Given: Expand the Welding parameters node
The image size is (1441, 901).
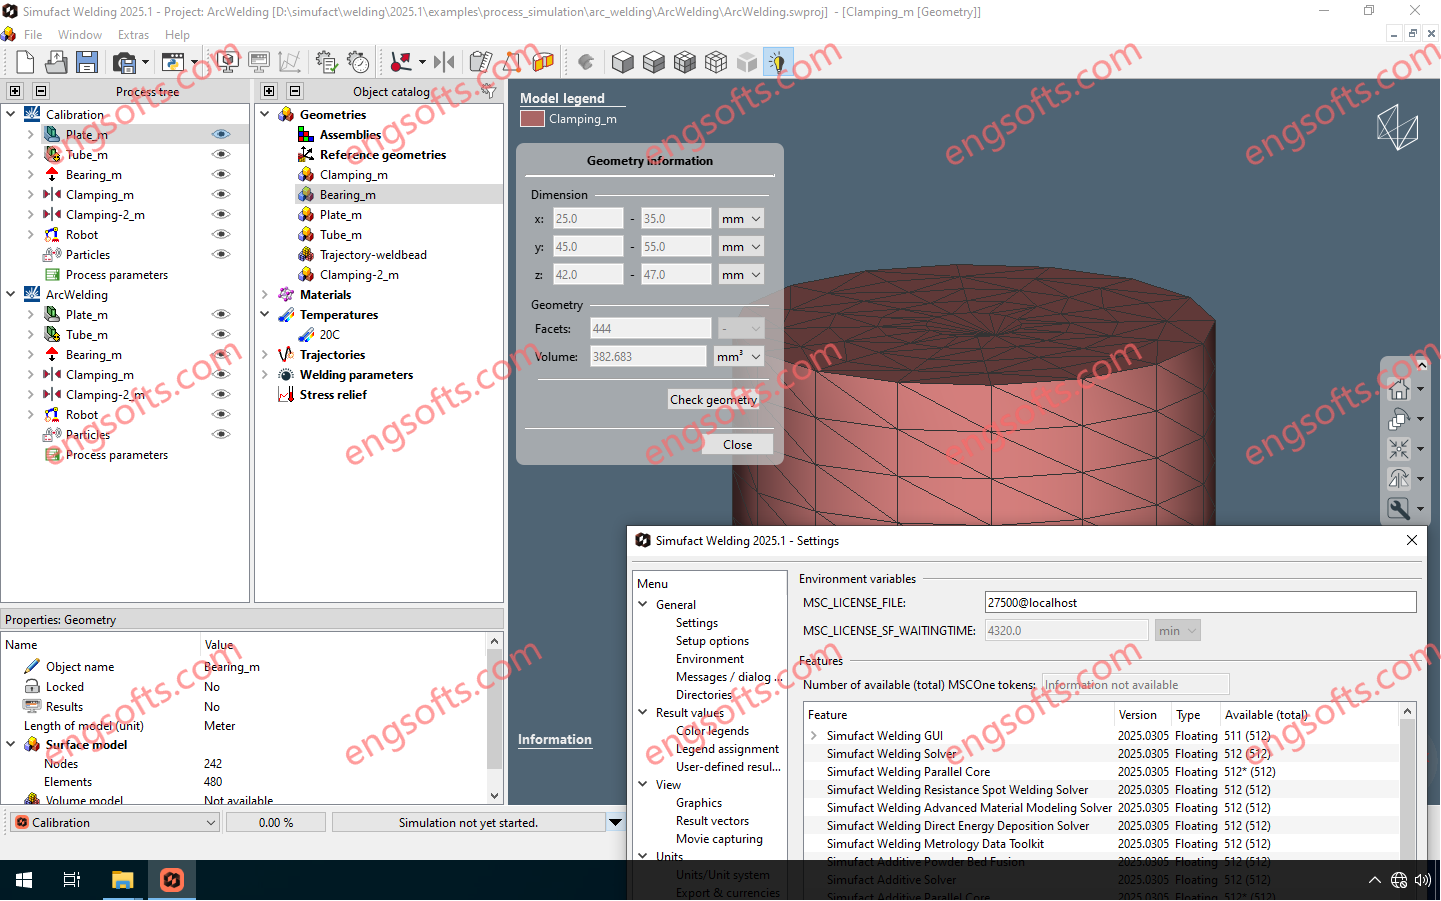Looking at the screenshot, I should click(x=265, y=374).
